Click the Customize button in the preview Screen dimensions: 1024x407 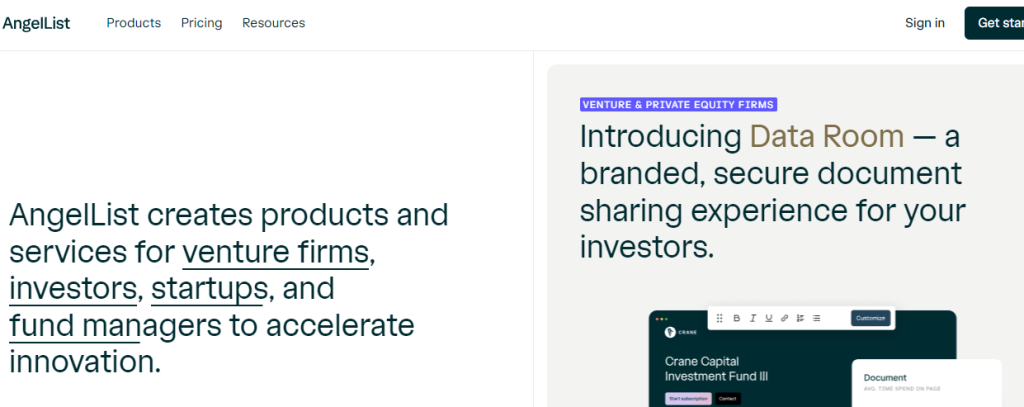coord(871,318)
